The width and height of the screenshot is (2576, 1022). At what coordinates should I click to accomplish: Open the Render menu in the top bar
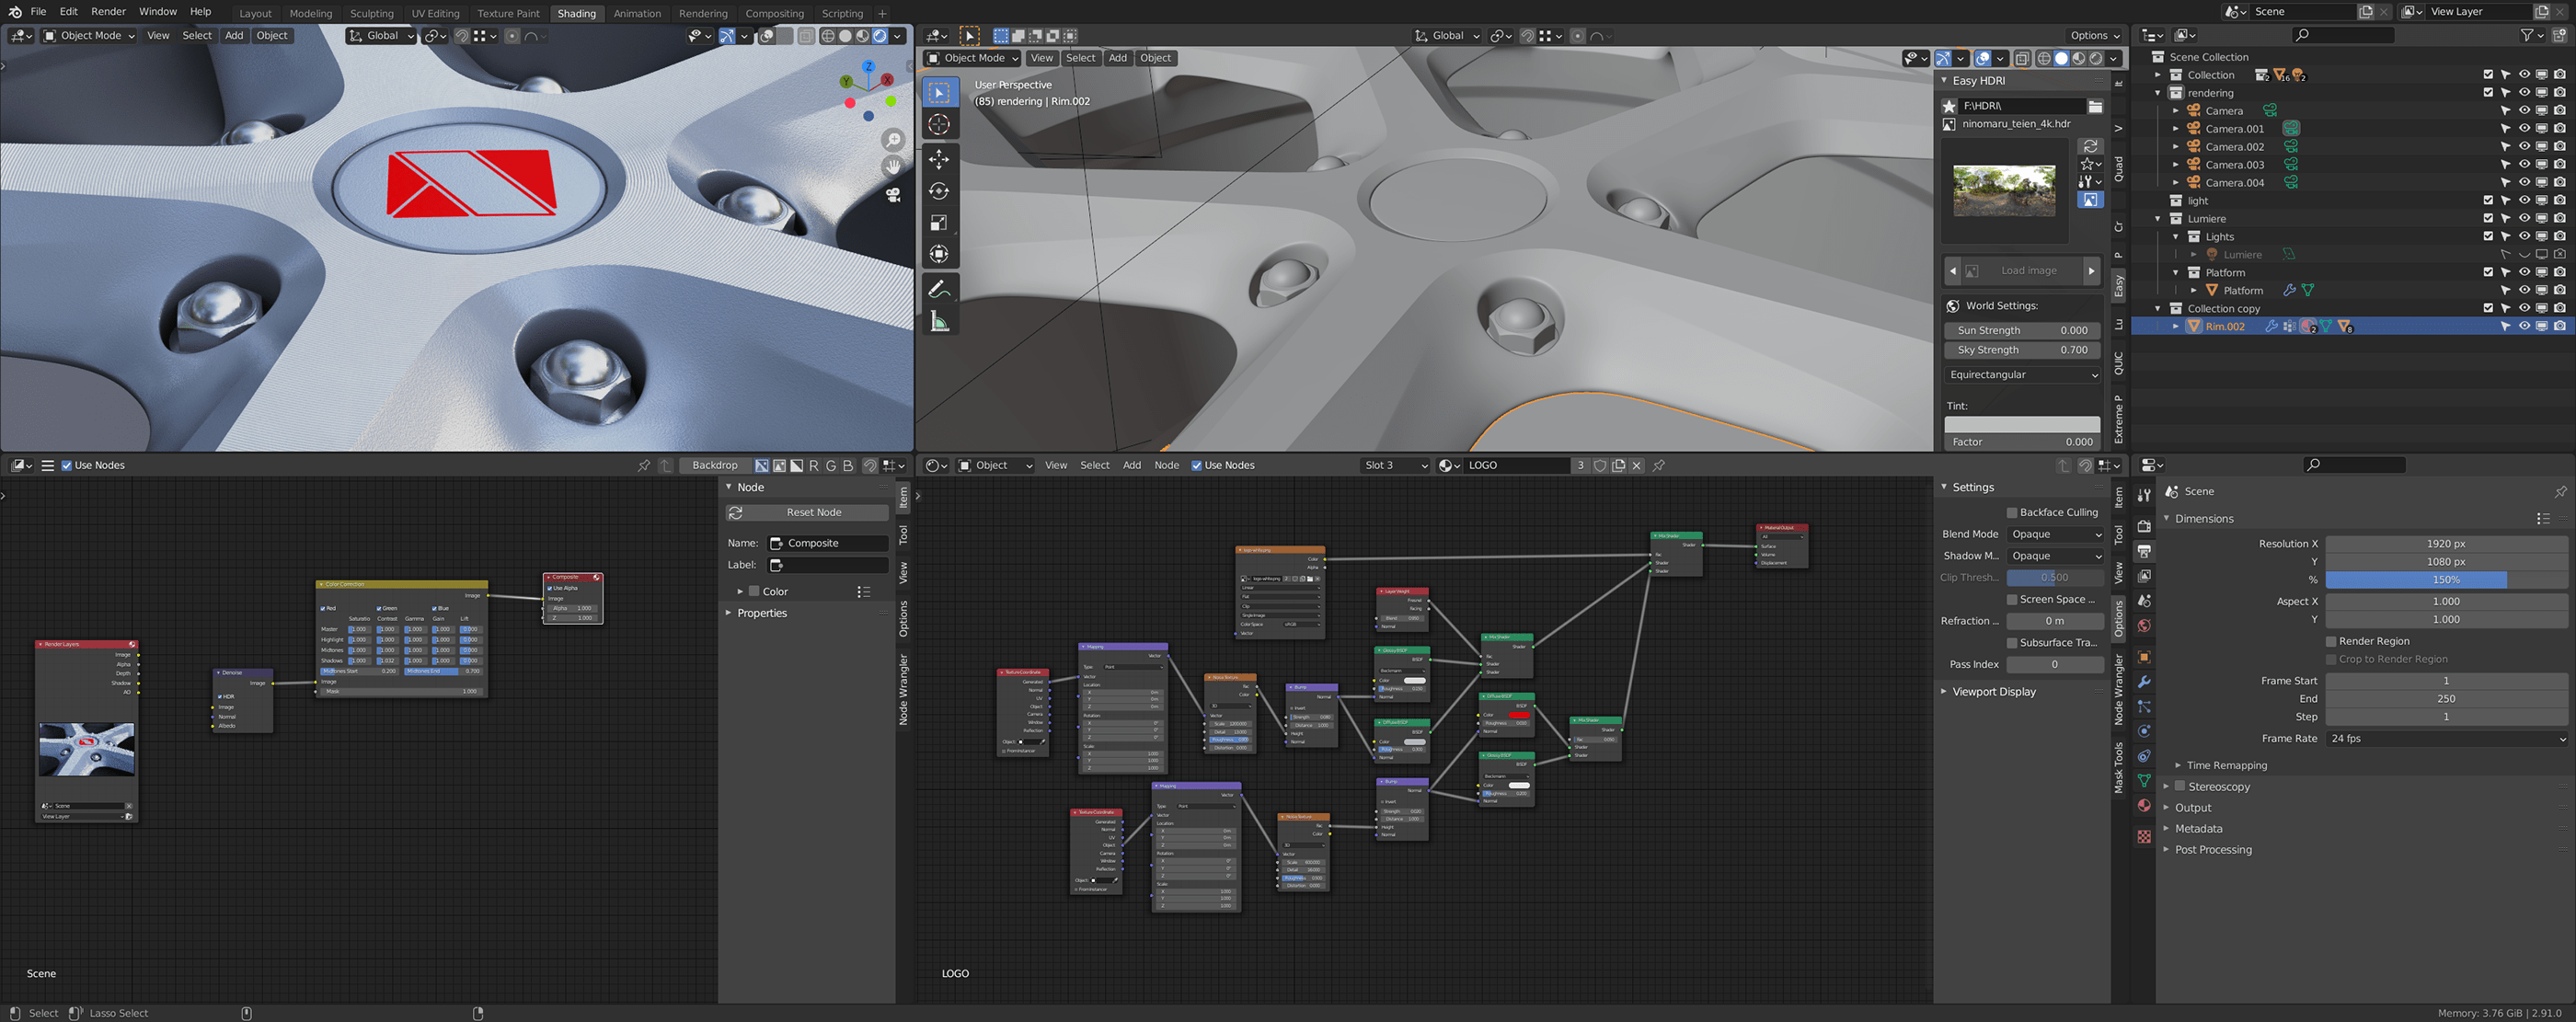tap(108, 11)
